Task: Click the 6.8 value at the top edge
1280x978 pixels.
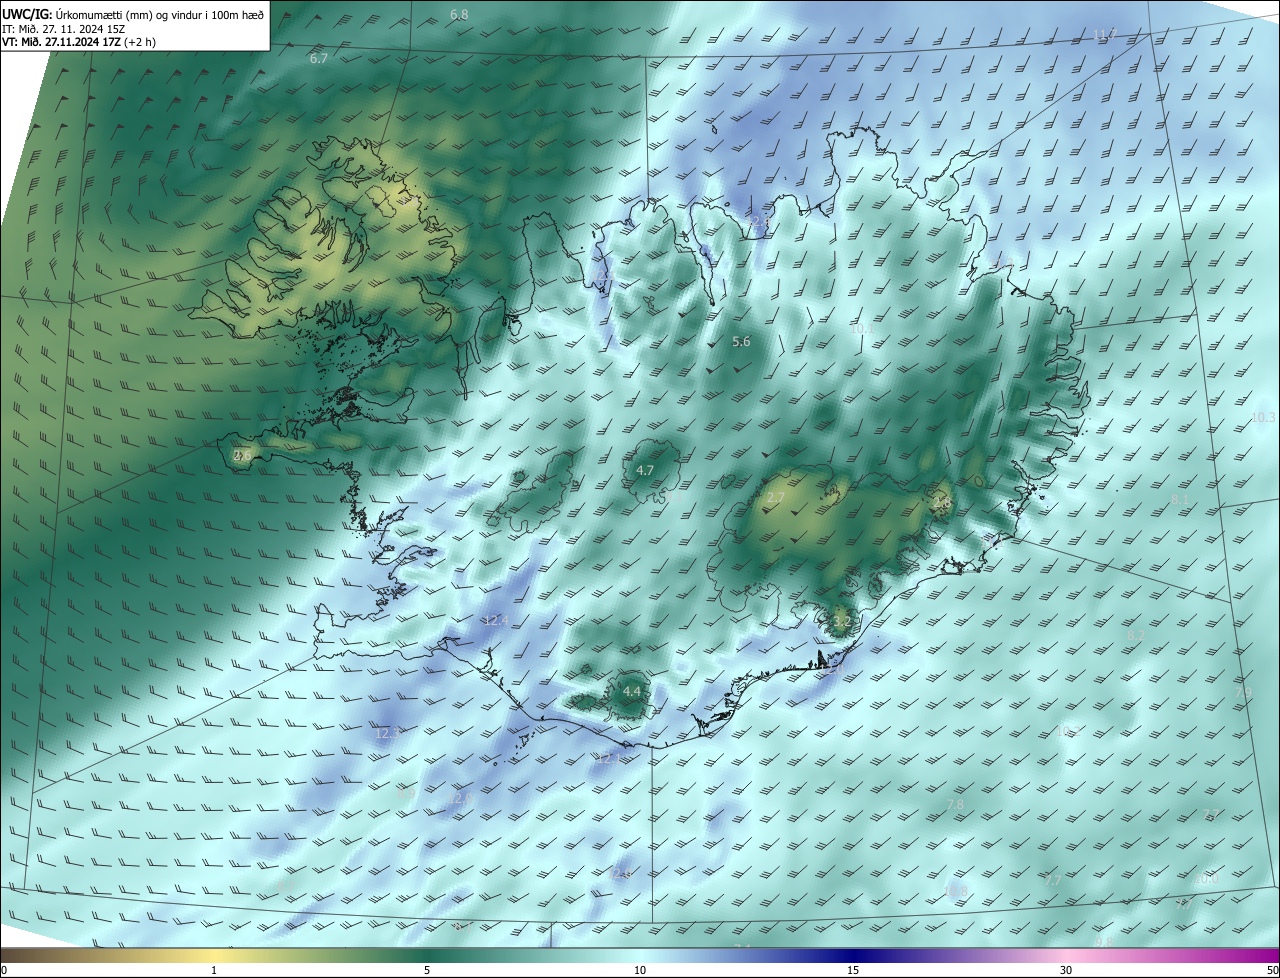Action: pos(459,15)
